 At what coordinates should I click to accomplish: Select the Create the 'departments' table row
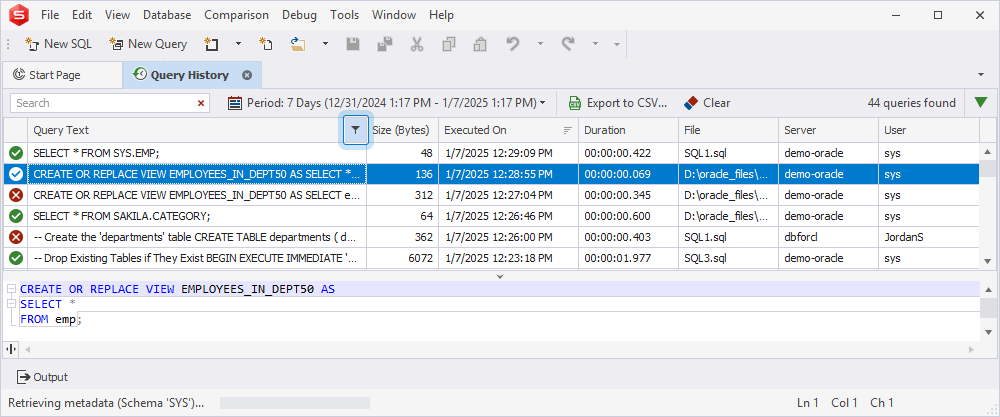tap(492, 237)
